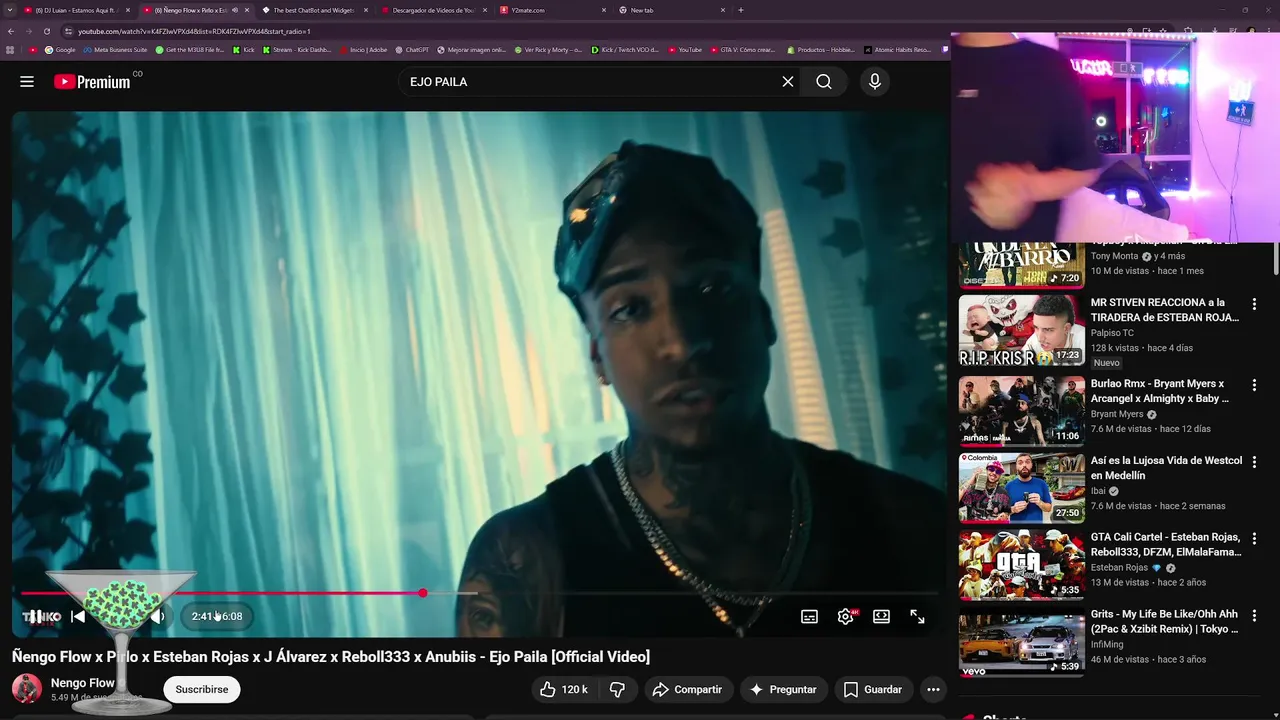Switch to the DJ Luian browser tab

(x=77, y=10)
